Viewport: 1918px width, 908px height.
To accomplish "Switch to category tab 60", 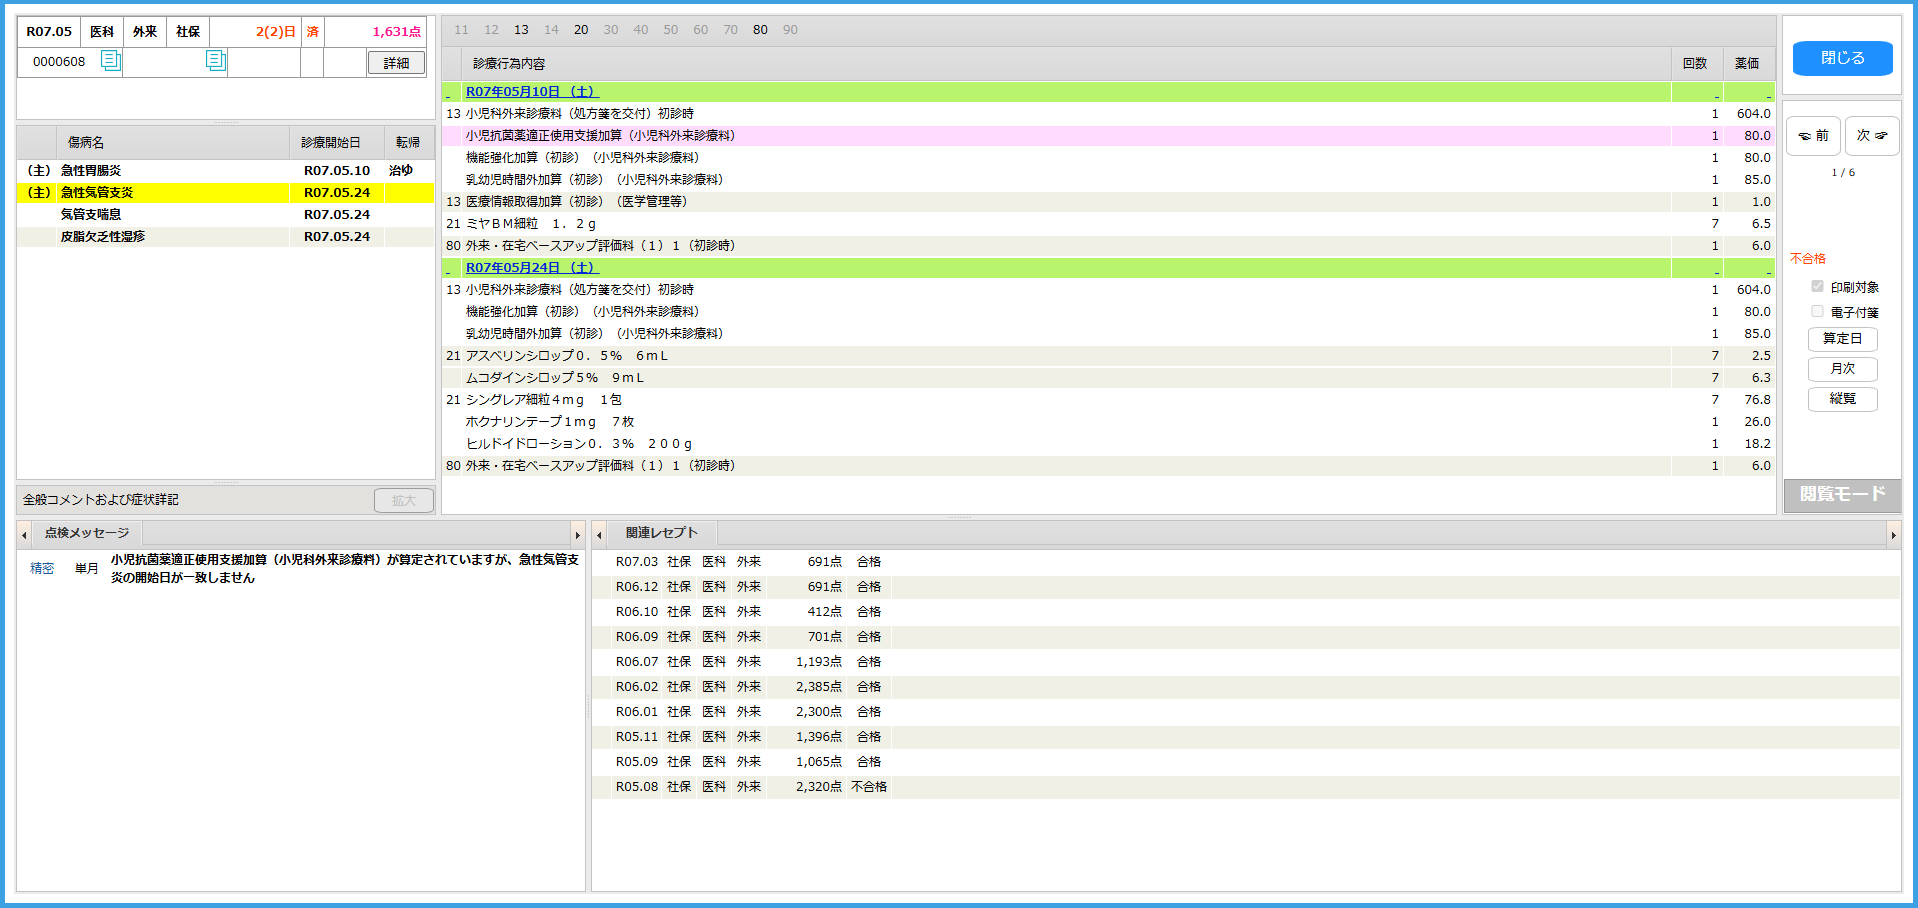I will point(701,30).
